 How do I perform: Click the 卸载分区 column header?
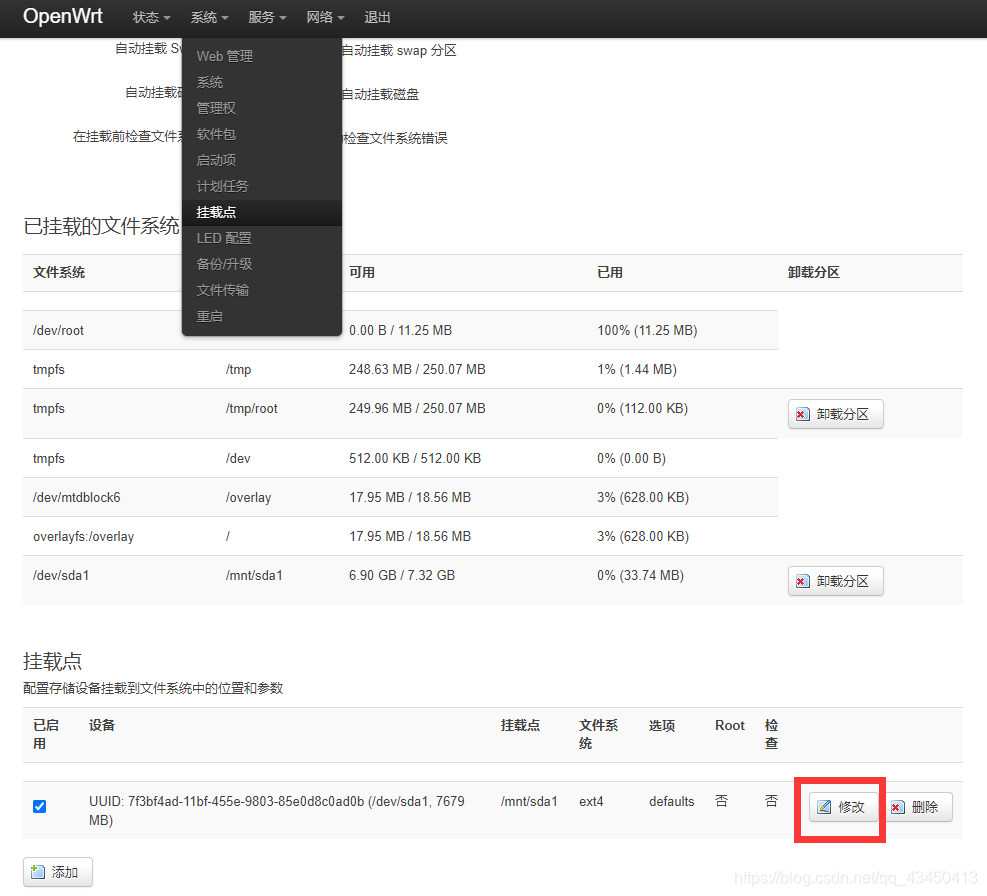coord(813,273)
